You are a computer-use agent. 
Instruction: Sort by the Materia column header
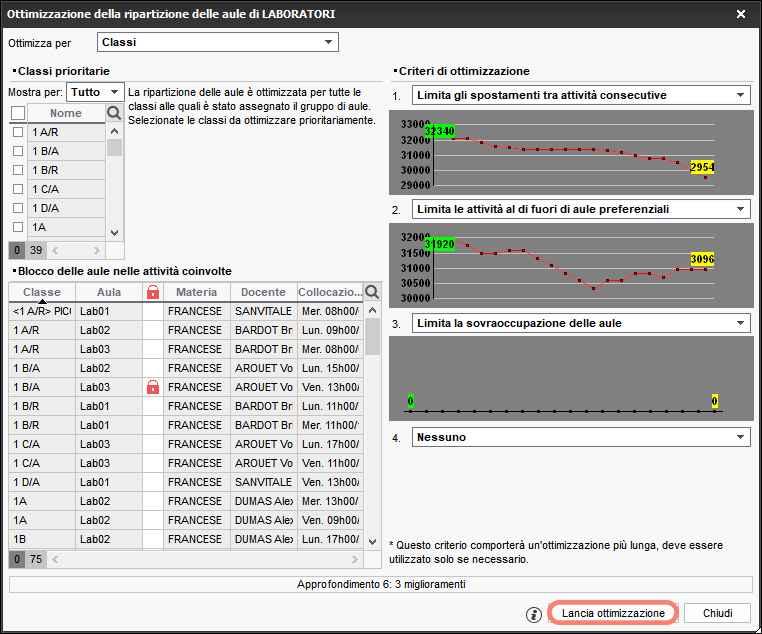tap(196, 292)
